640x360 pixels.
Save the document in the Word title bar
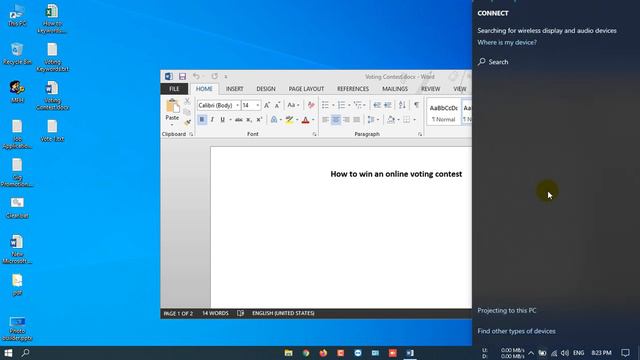[x=182, y=76]
